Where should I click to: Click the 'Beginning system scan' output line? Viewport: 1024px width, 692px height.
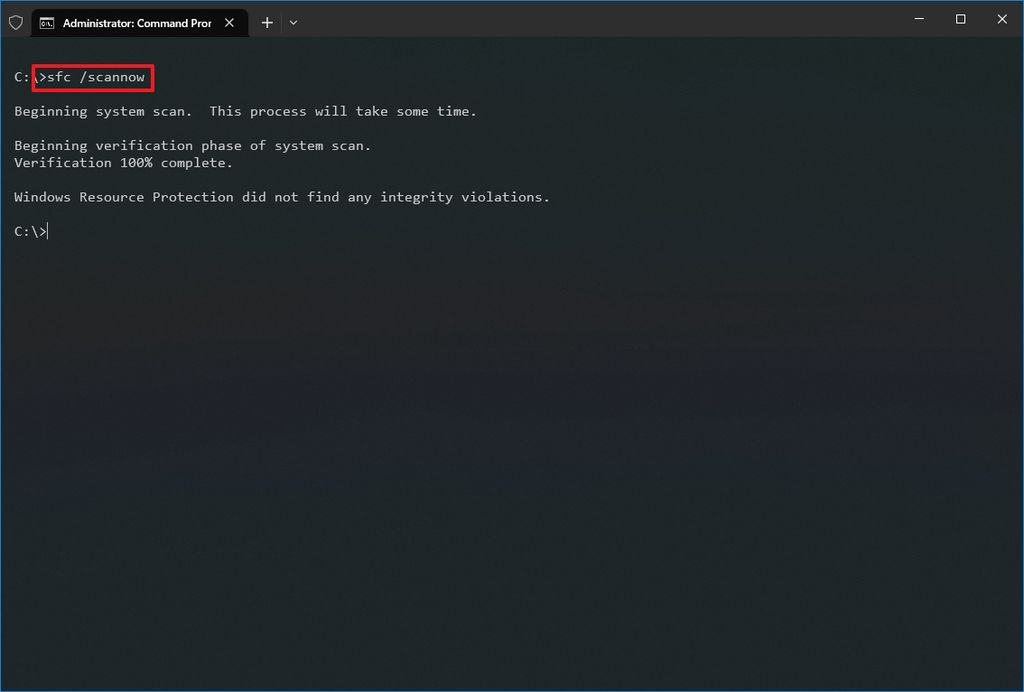pyautogui.click(x=244, y=111)
